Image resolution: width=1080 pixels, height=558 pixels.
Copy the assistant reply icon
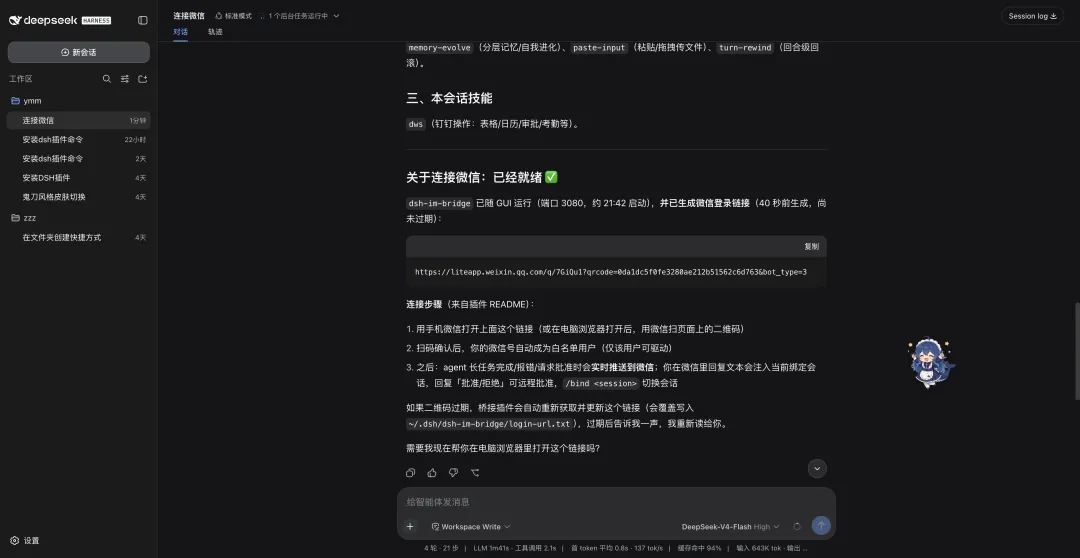411,473
